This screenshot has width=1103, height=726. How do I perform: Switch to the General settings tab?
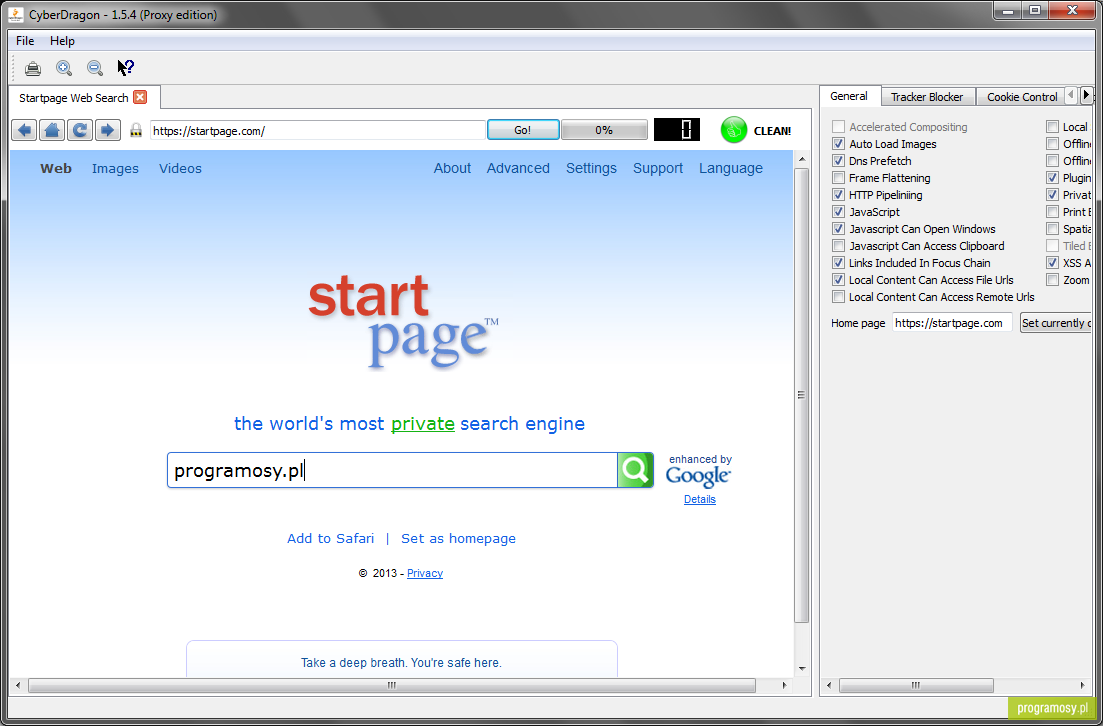849,96
